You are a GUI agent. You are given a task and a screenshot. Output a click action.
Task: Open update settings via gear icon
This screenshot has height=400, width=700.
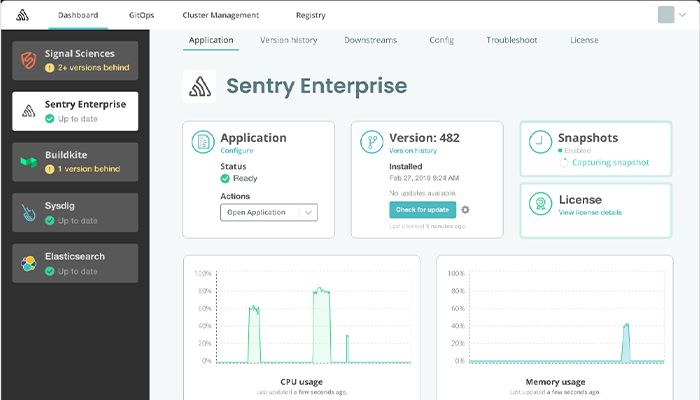tap(466, 210)
